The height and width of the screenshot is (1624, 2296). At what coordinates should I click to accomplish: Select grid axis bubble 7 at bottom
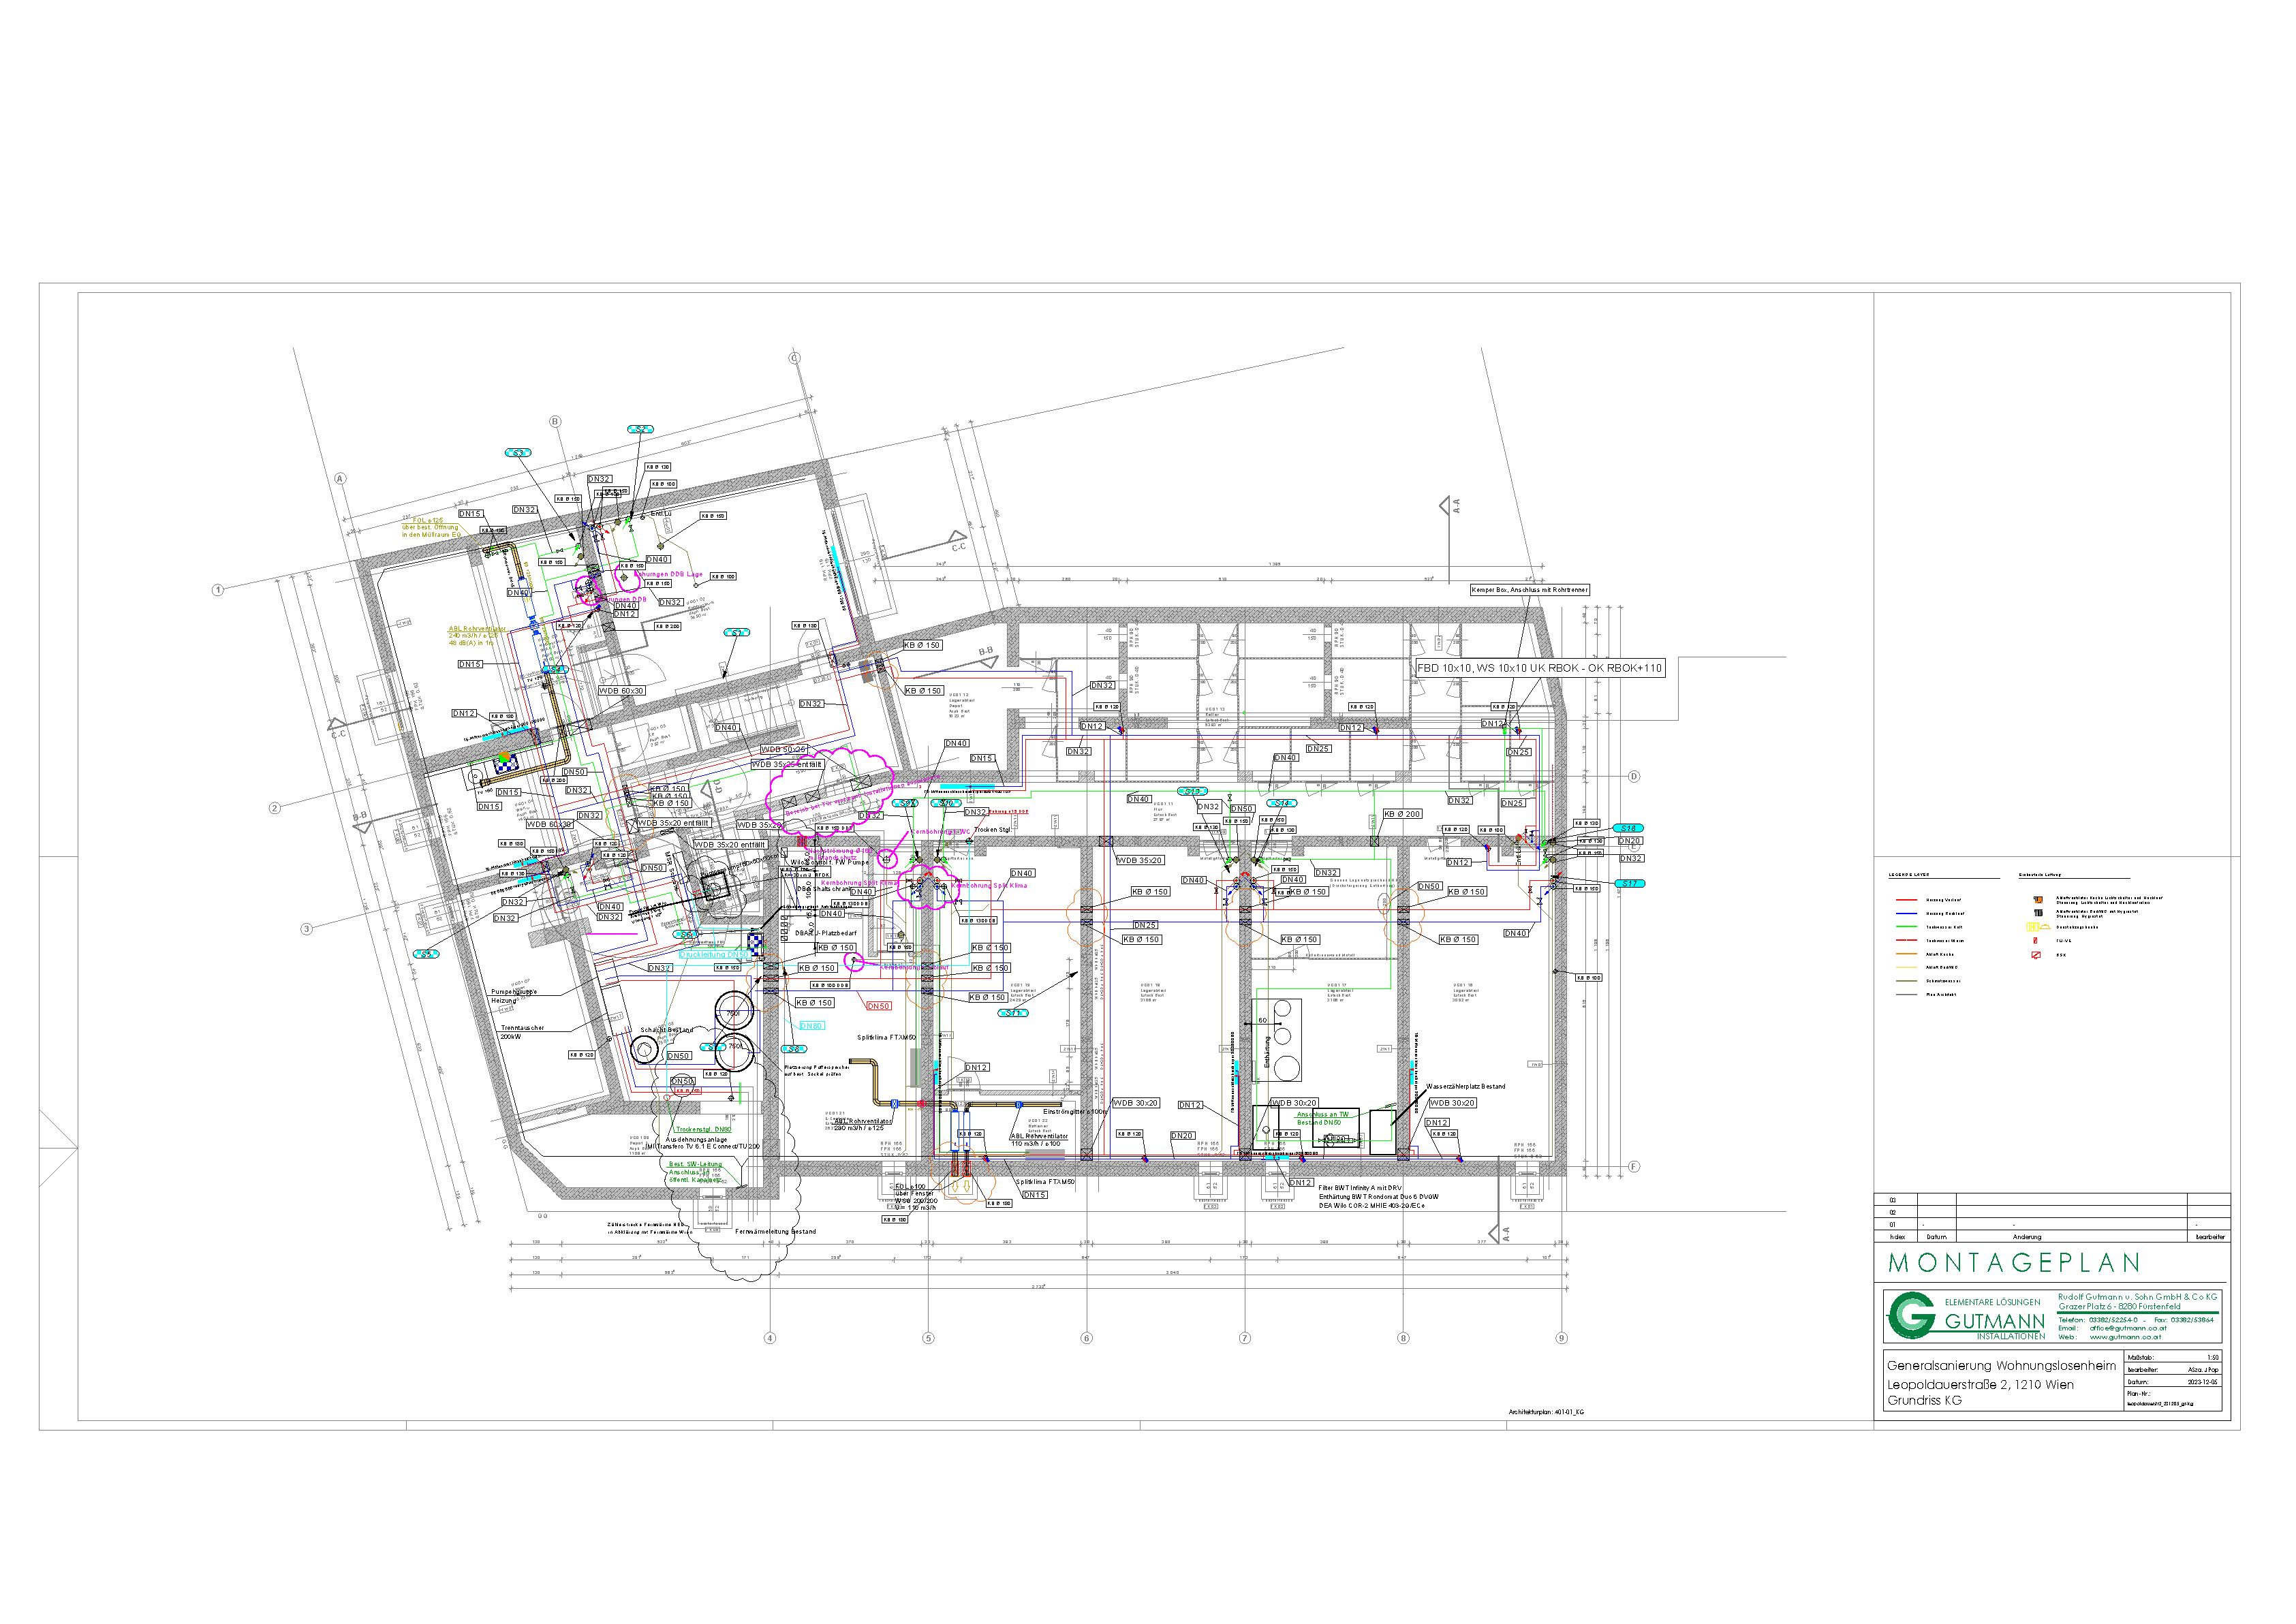coord(1245,1338)
